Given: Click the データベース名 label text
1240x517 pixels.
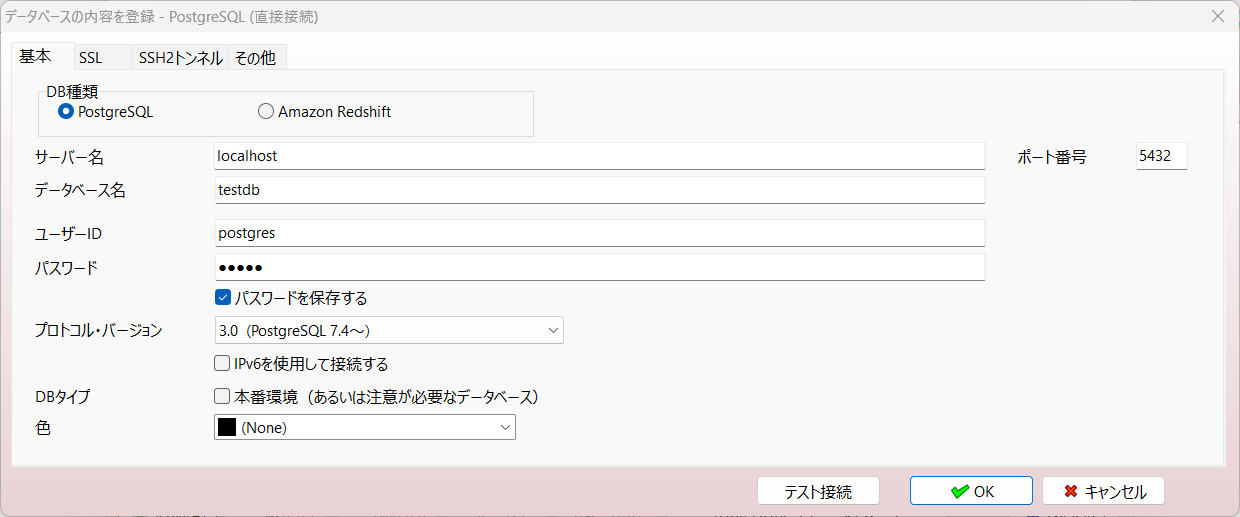Looking at the screenshot, I should (80, 191).
